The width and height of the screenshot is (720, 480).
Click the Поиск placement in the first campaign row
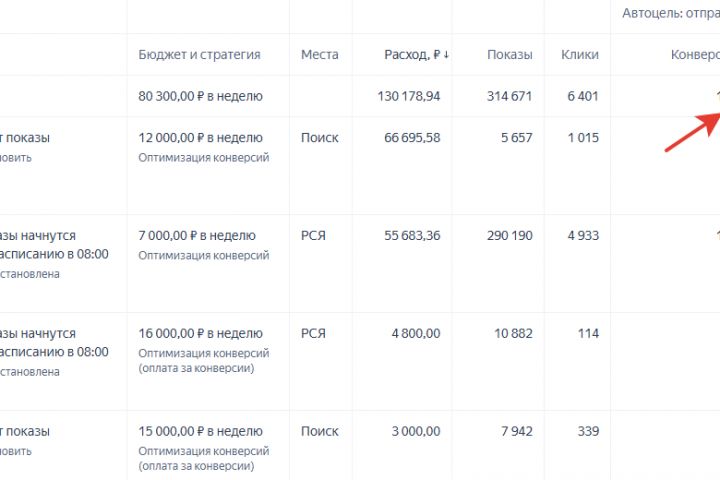pos(319,138)
